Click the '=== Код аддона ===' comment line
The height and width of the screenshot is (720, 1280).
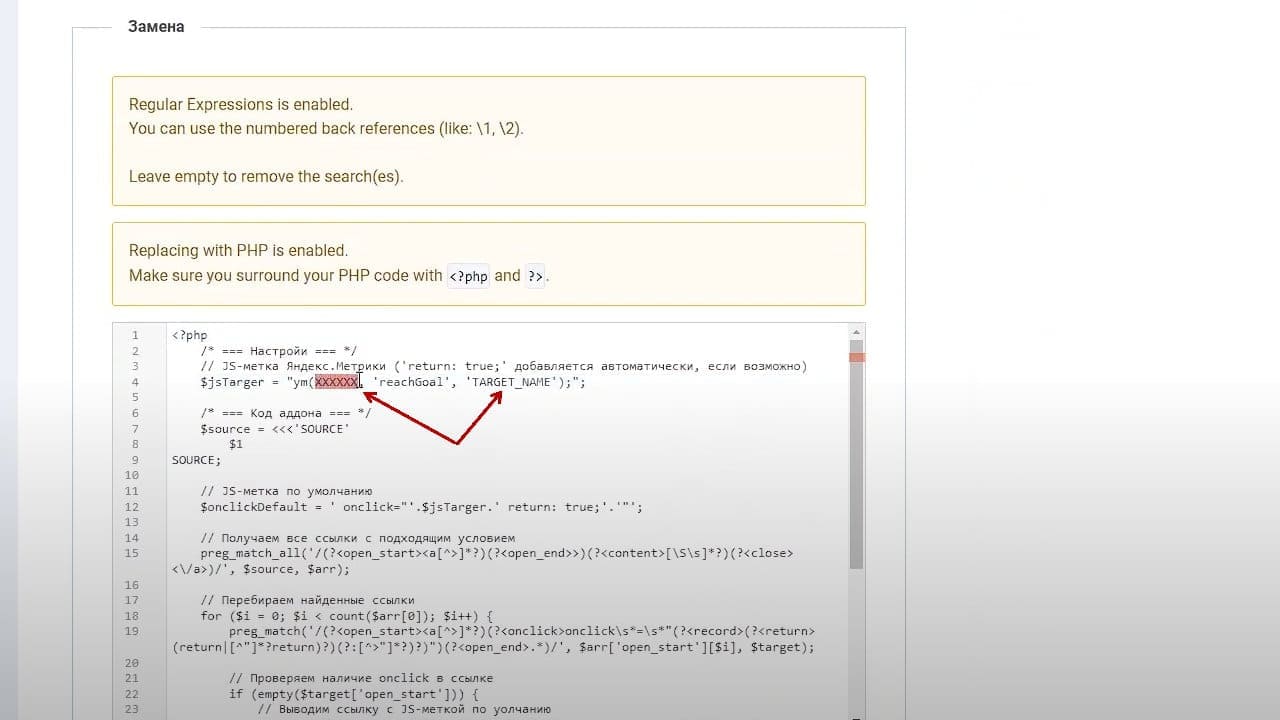285,413
